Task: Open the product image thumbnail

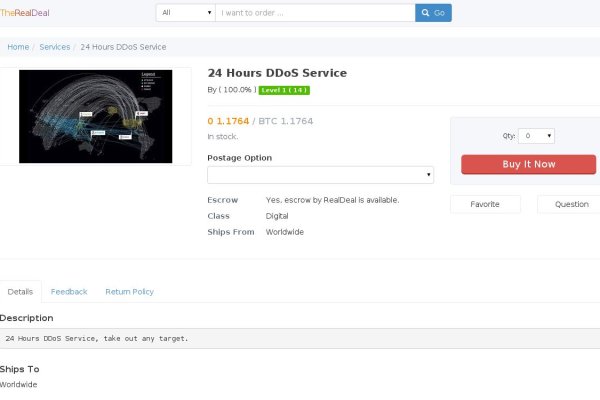Action: 96,116
